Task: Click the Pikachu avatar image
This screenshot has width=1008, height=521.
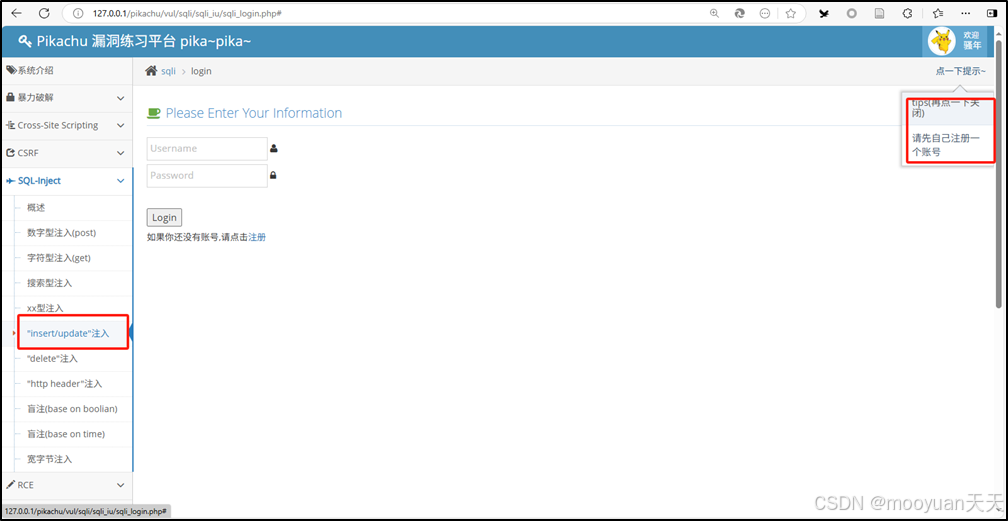Action: [x=942, y=42]
